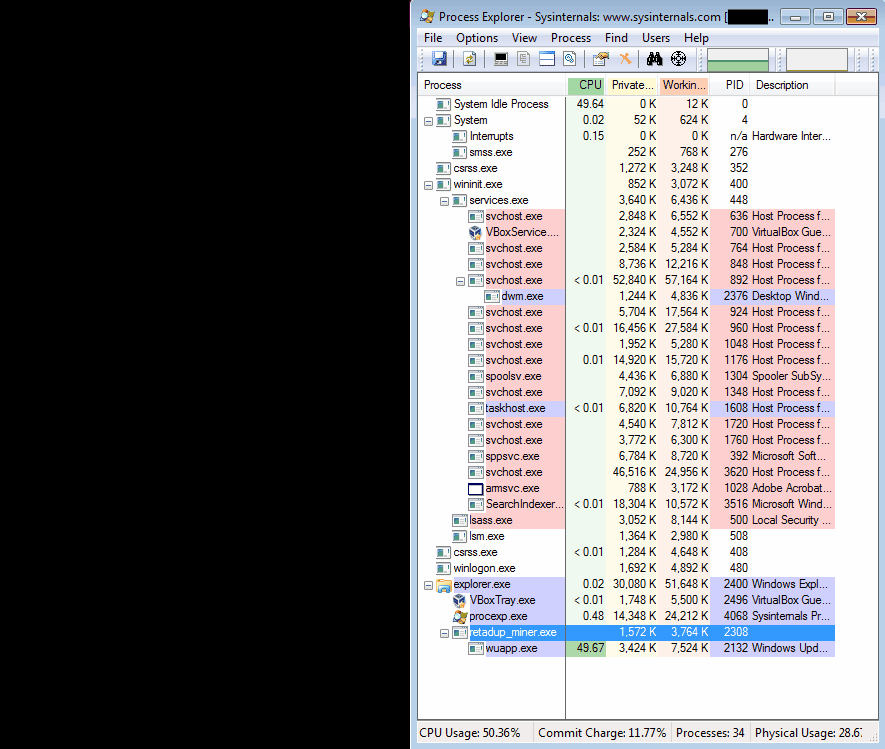Open the Find menu

[616, 38]
